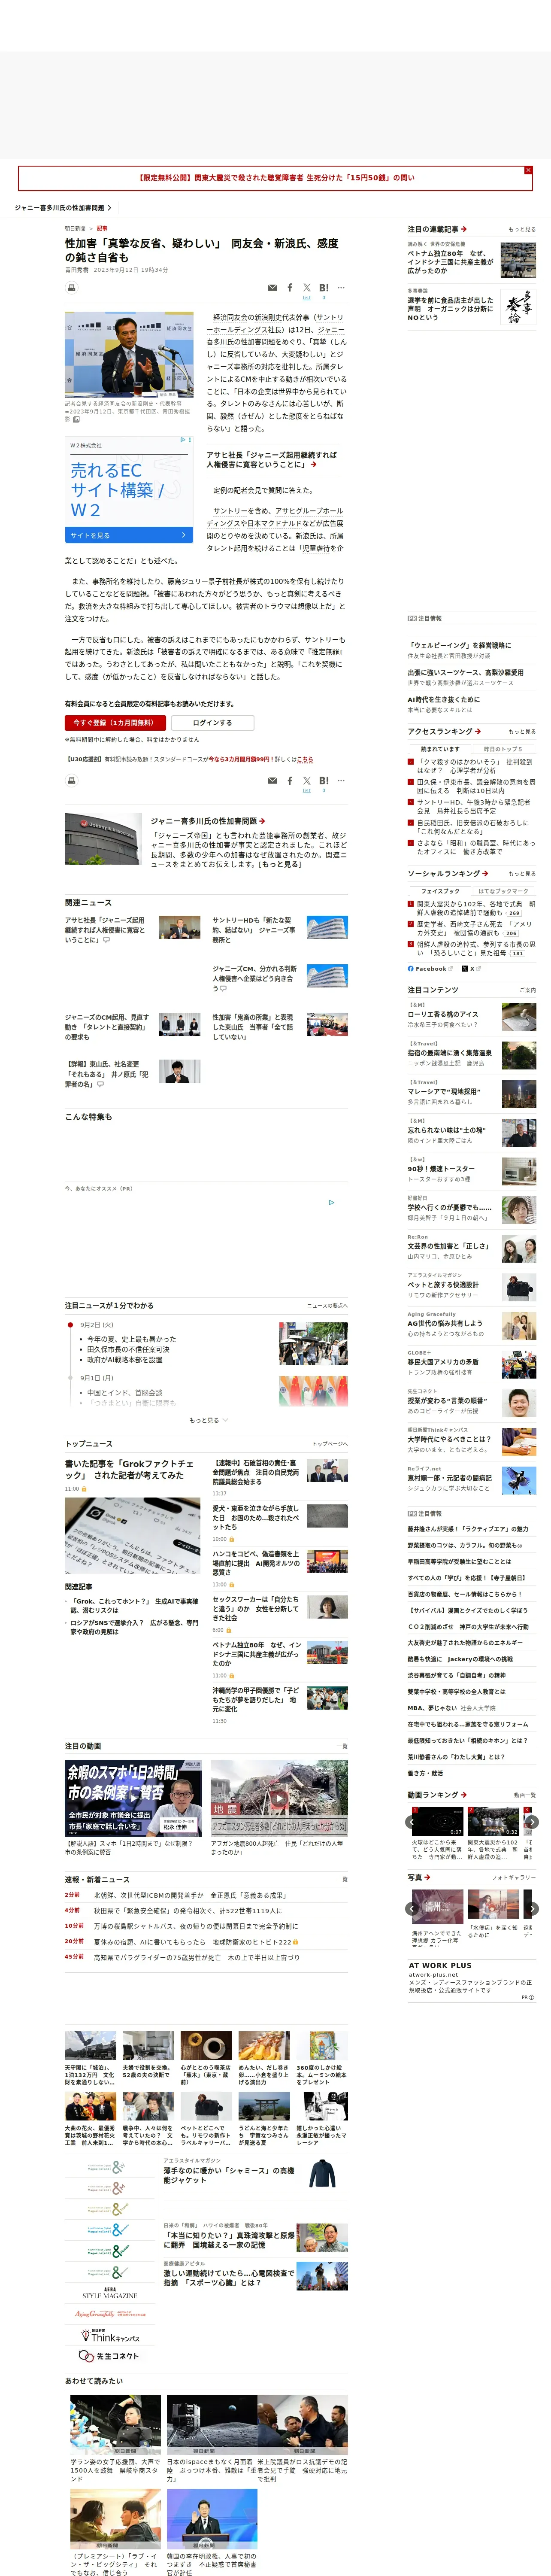551x2576 pixels.
Task: Click author name 吉田秀樹
Action: tap(77, 270)
